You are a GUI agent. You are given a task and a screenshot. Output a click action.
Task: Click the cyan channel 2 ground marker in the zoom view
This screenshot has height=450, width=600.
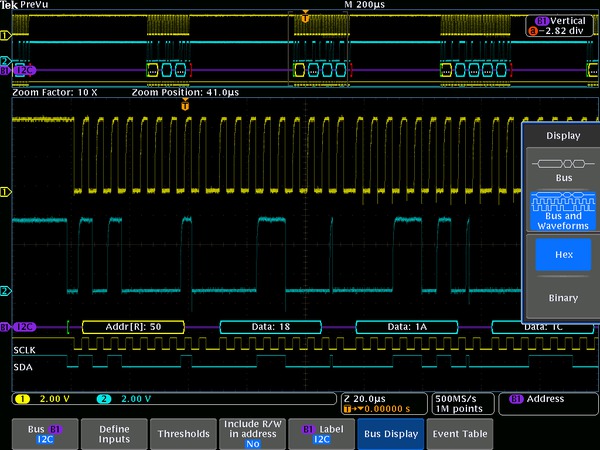5,291
